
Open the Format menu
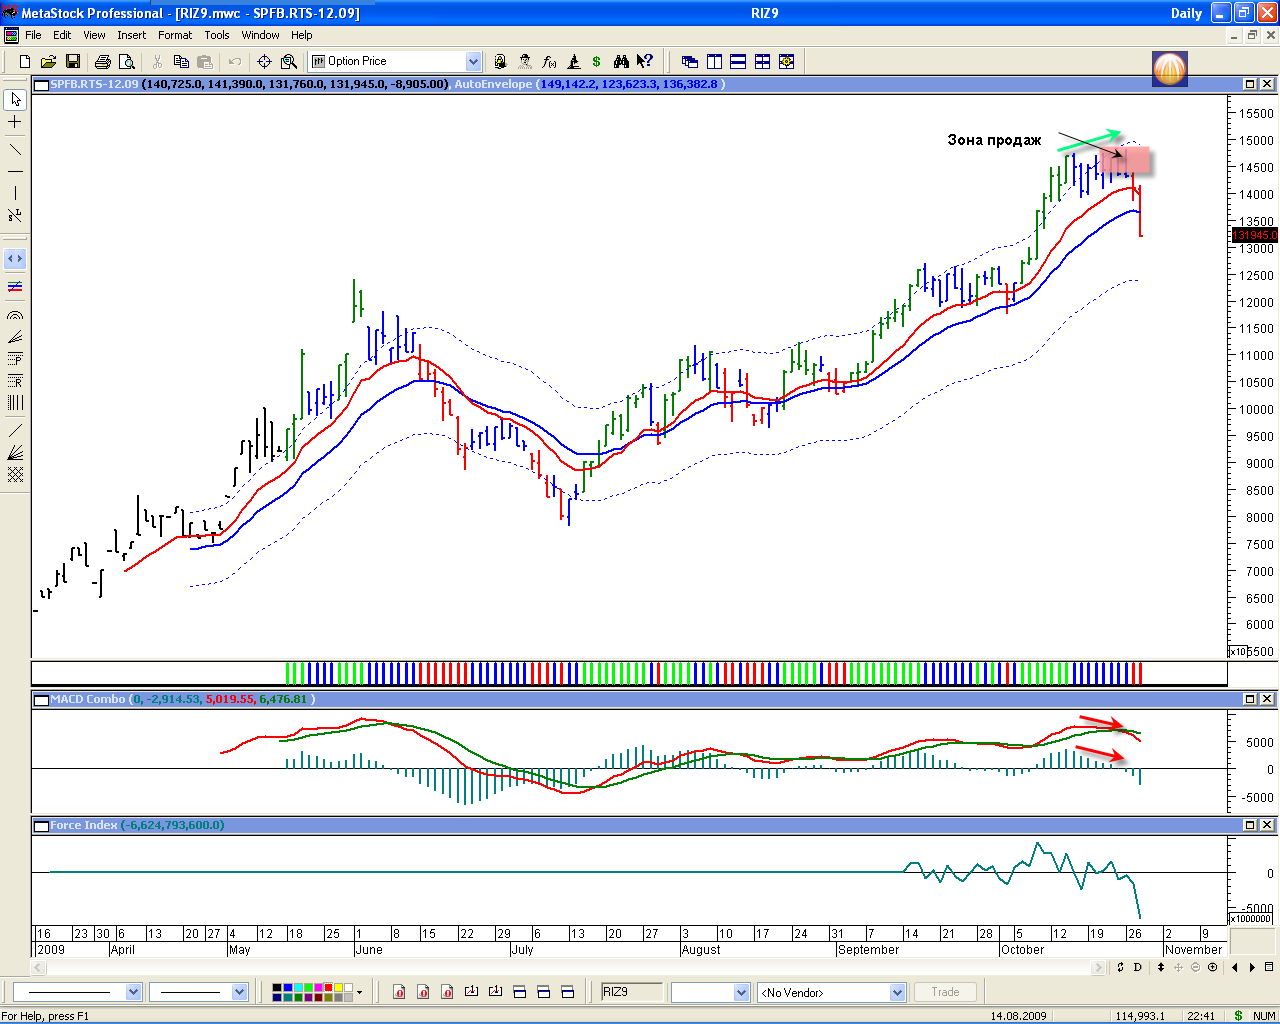pos(175,35)
